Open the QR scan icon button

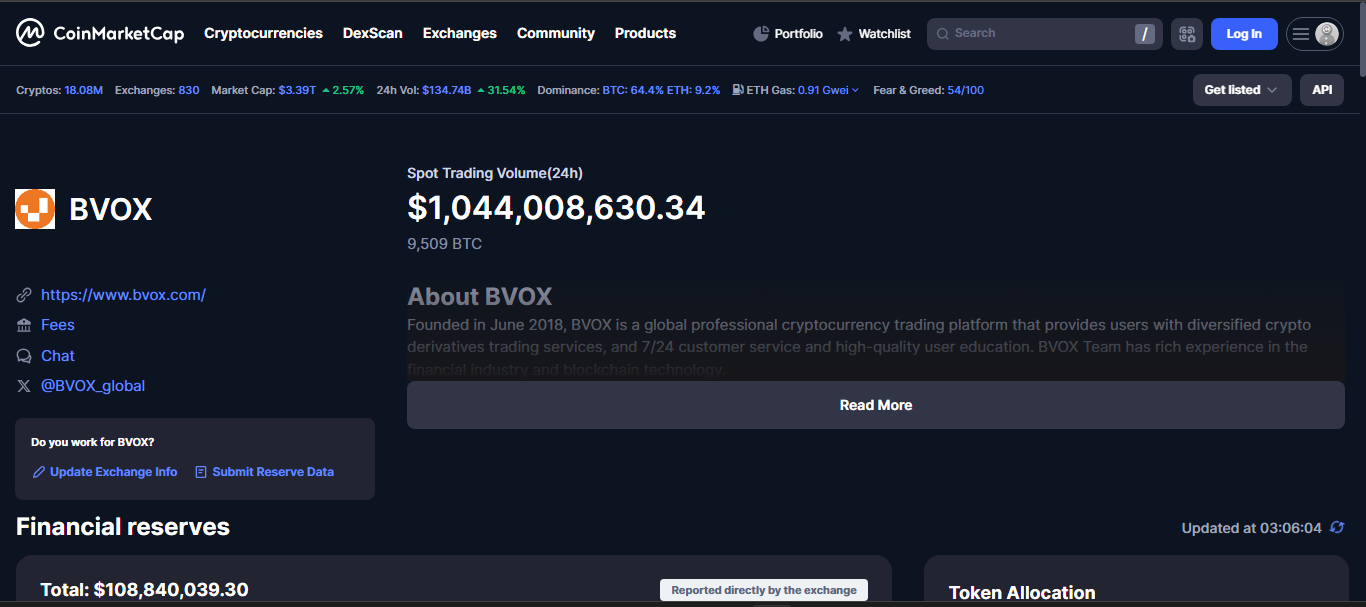(x=1187, y=34)
